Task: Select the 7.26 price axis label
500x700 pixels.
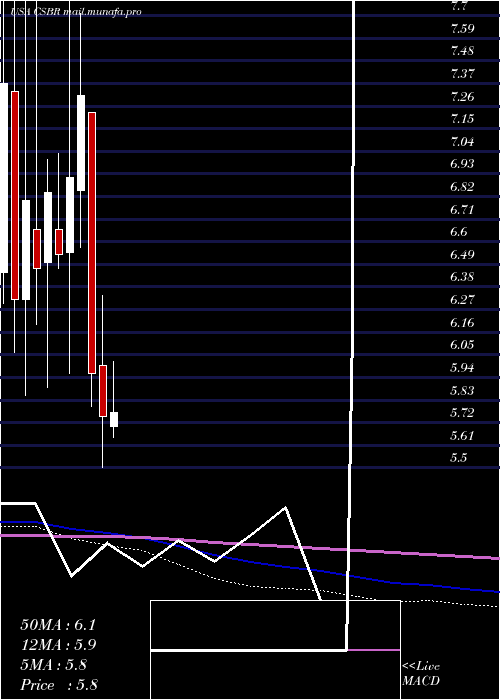Action: pos(462,97)
